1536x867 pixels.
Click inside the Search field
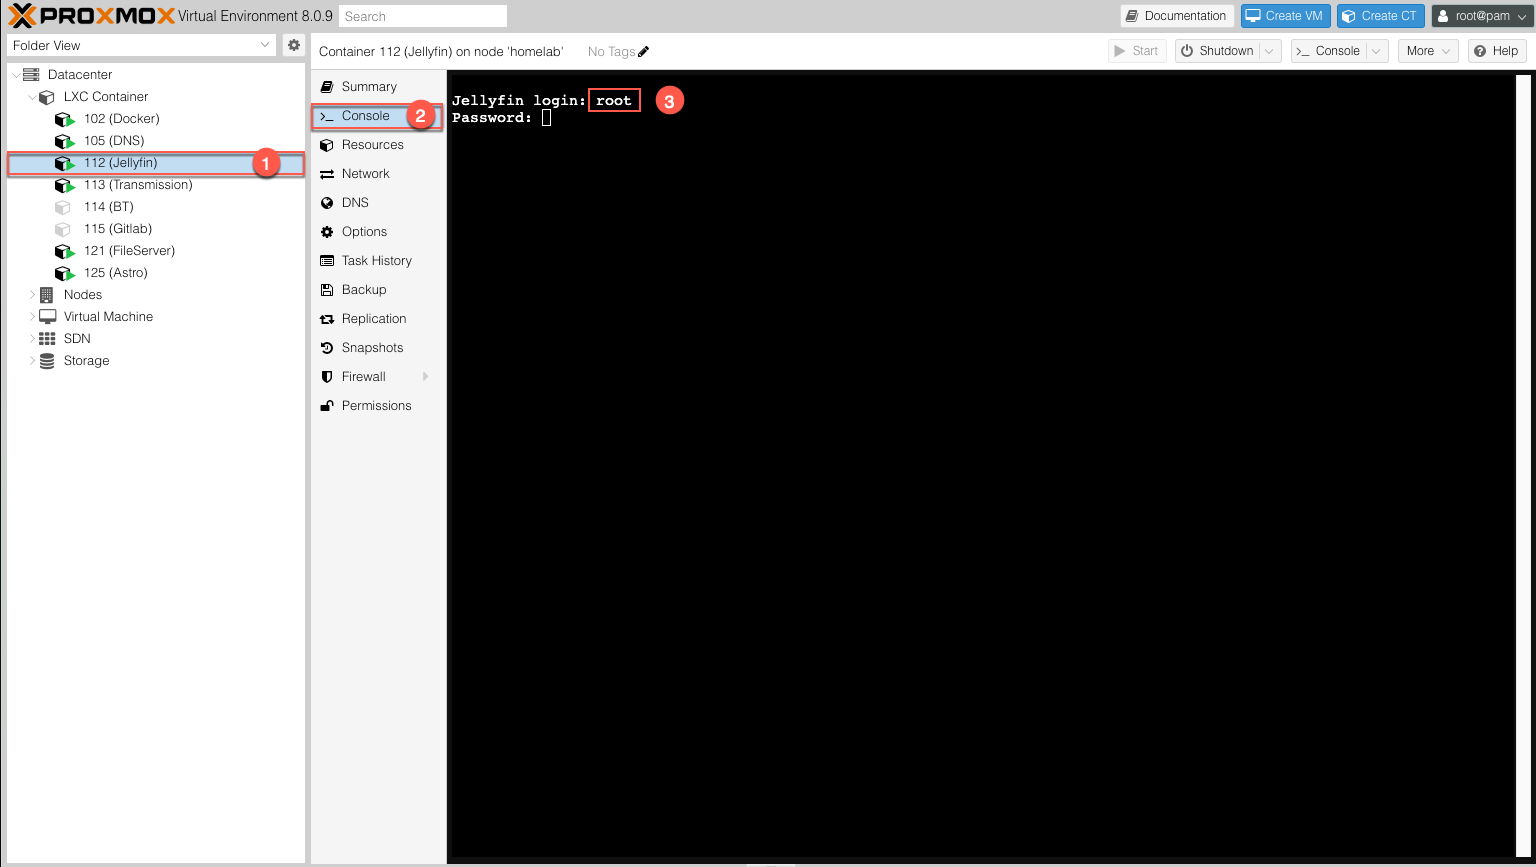point(422,15)
